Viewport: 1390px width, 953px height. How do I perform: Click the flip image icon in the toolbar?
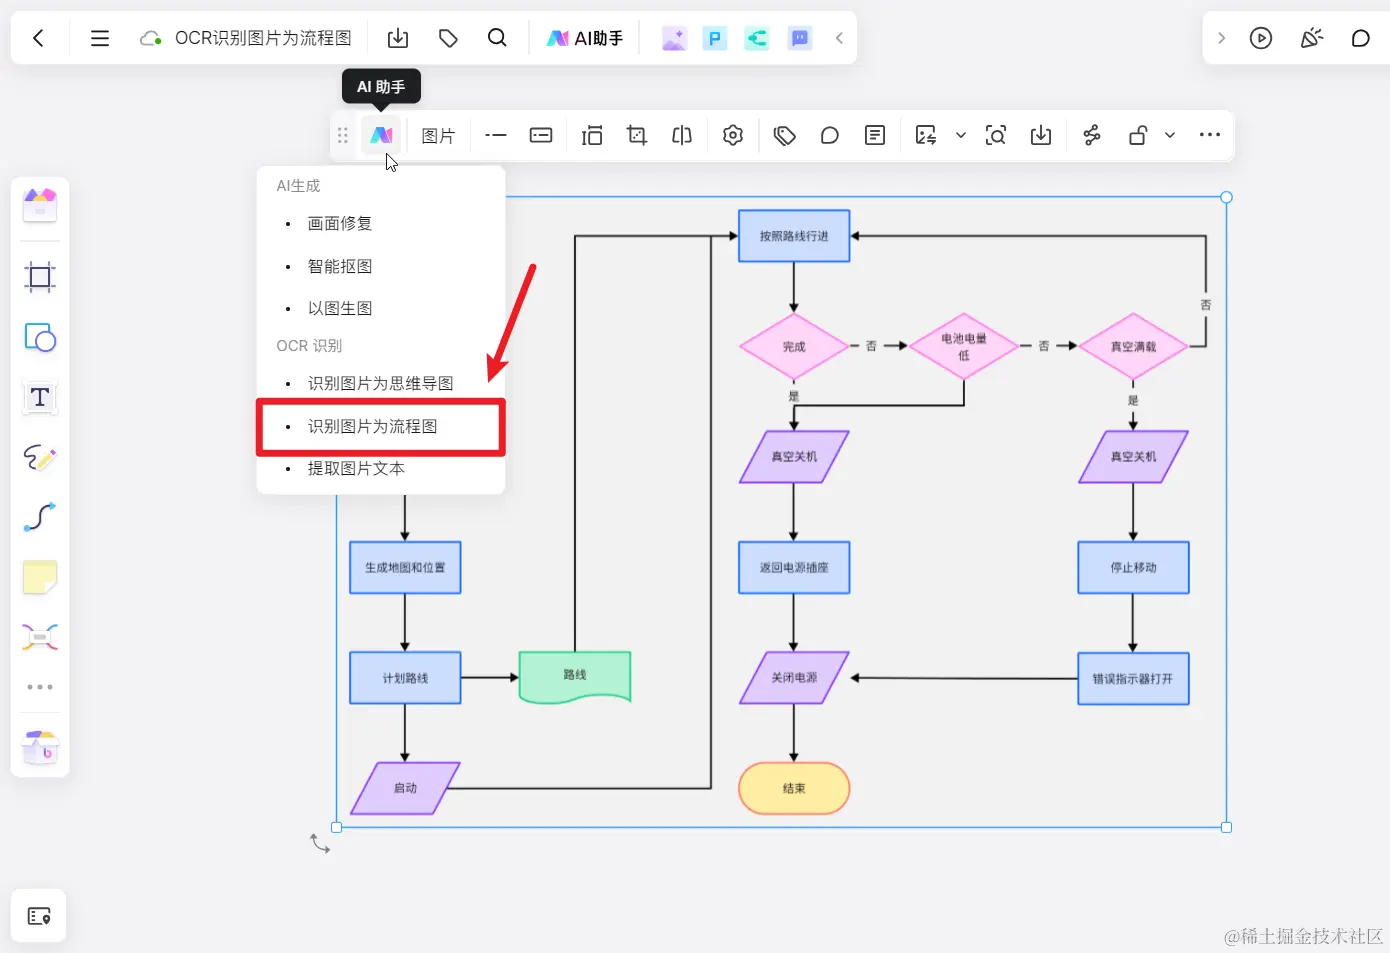tap(681, 134)
